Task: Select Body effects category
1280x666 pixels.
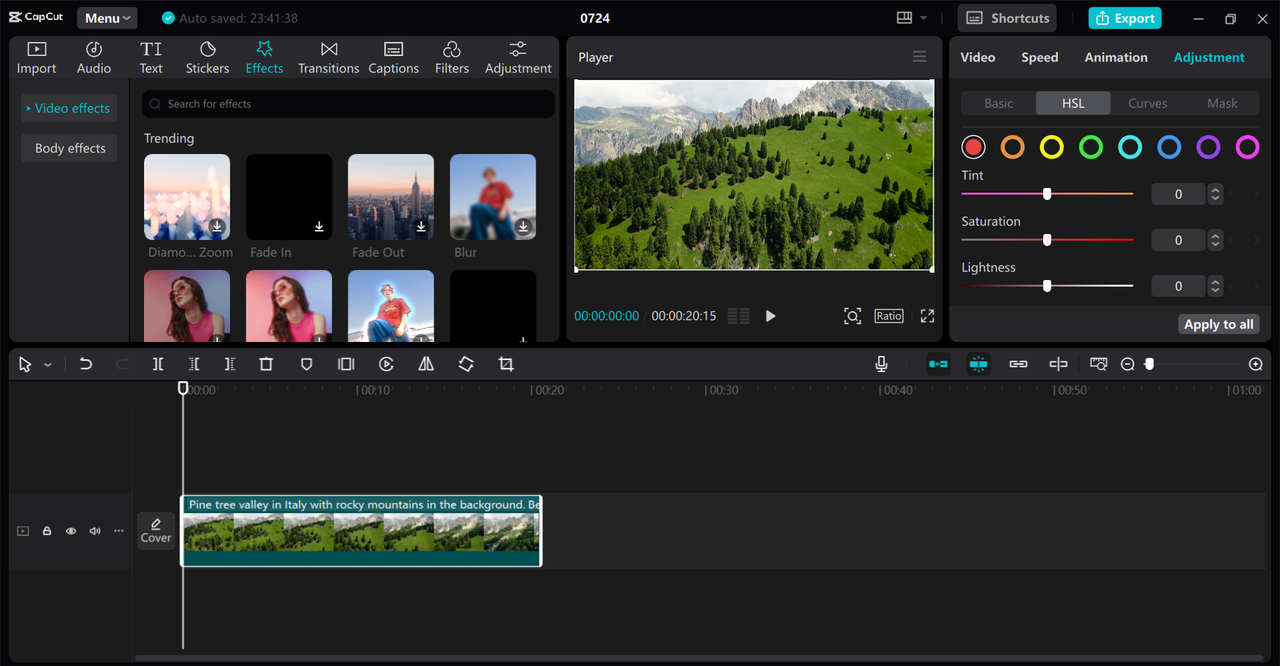Action: 70,148
